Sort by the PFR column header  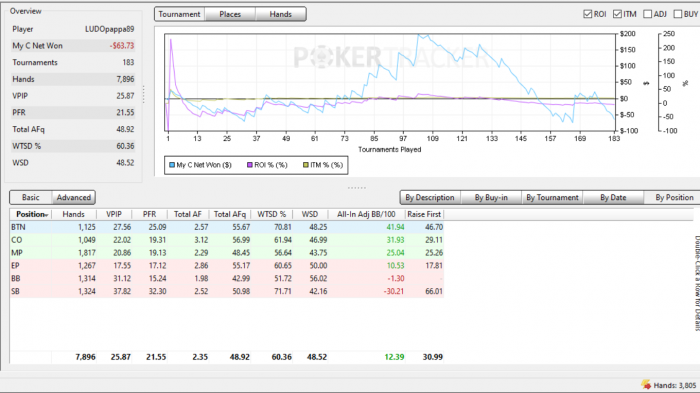point(149,214)
